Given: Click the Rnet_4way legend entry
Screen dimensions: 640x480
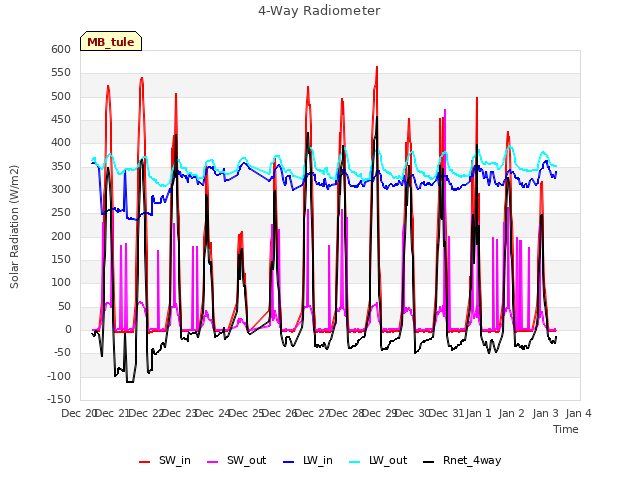Looking at the screenshot, I should (462, 460).
